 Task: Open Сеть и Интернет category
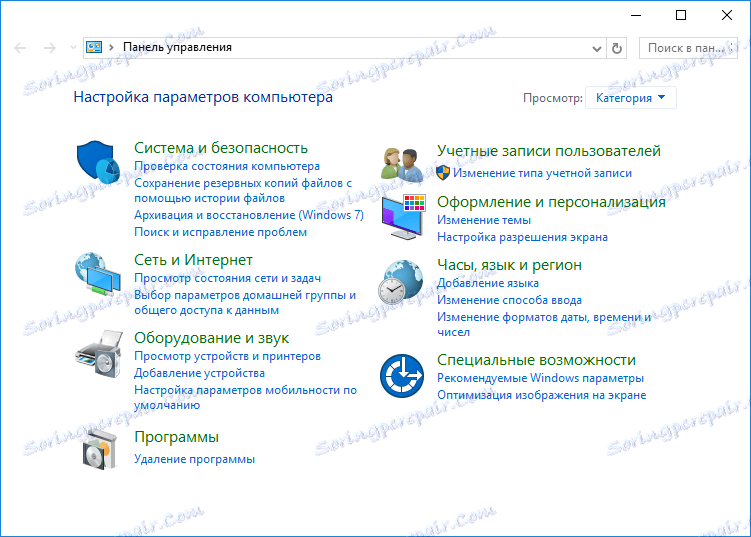(193, 260)
